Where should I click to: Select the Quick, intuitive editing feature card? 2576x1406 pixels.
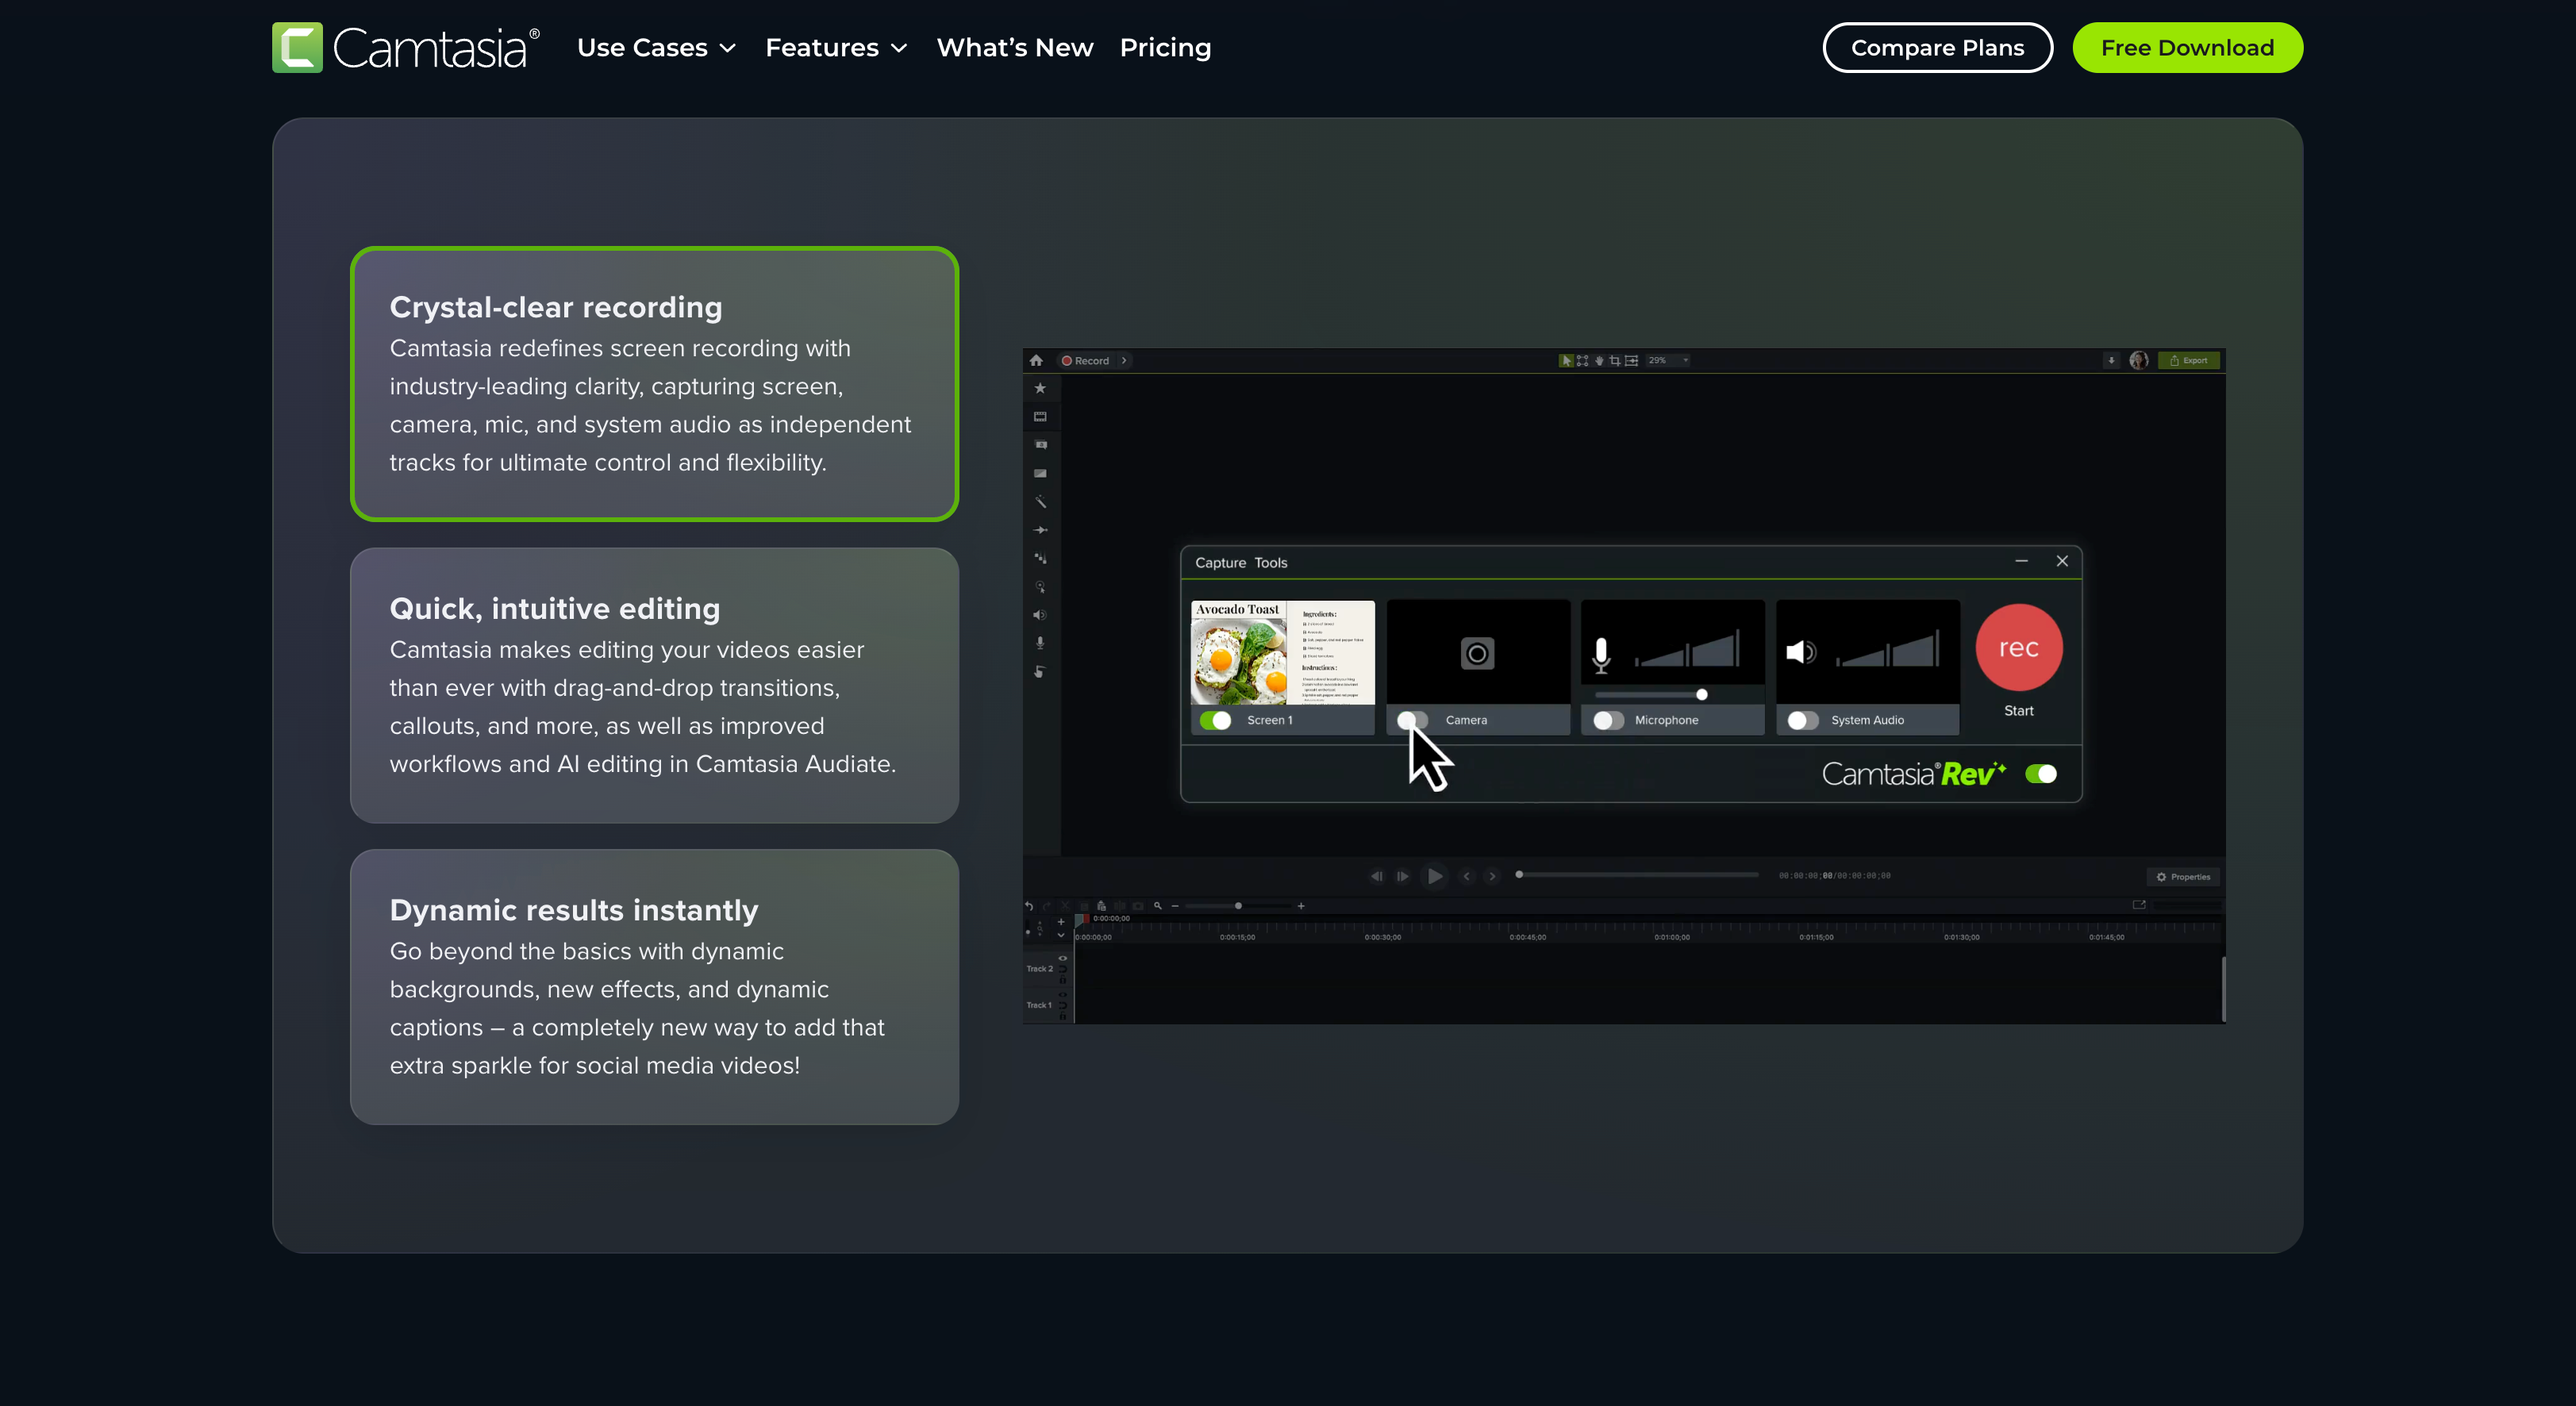[655, 685]
